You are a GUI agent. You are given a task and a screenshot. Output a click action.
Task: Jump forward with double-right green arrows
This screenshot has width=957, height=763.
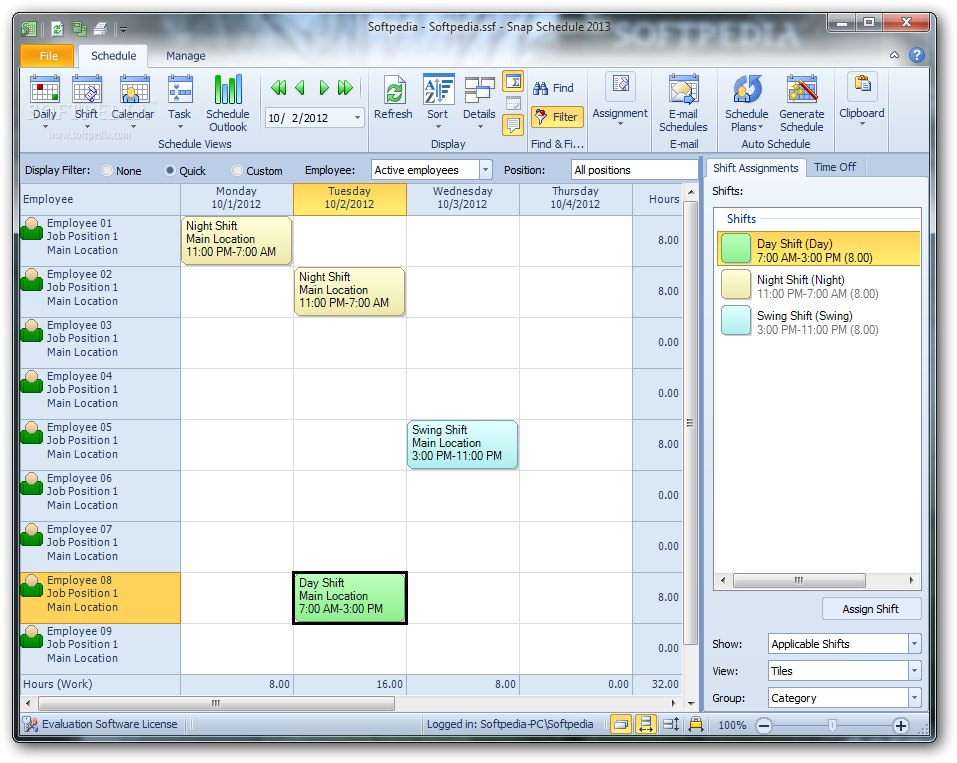[345, 88]
